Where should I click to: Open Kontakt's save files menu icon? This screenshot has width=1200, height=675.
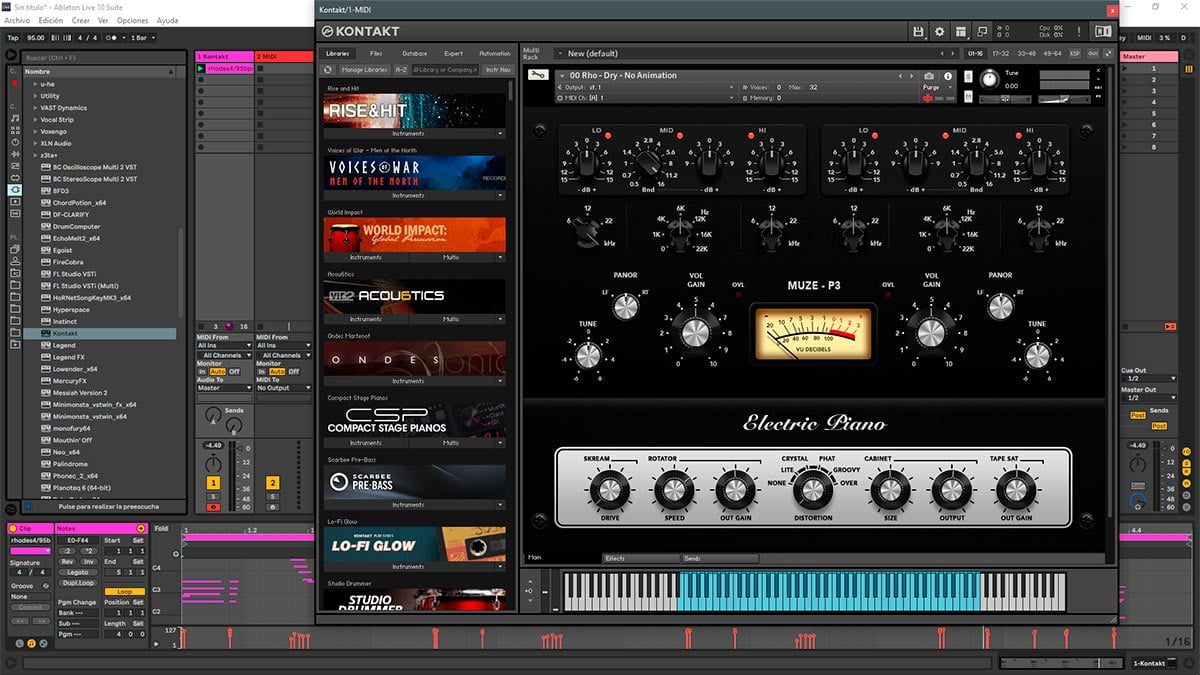pyautogui.click(x=918, y=31)
